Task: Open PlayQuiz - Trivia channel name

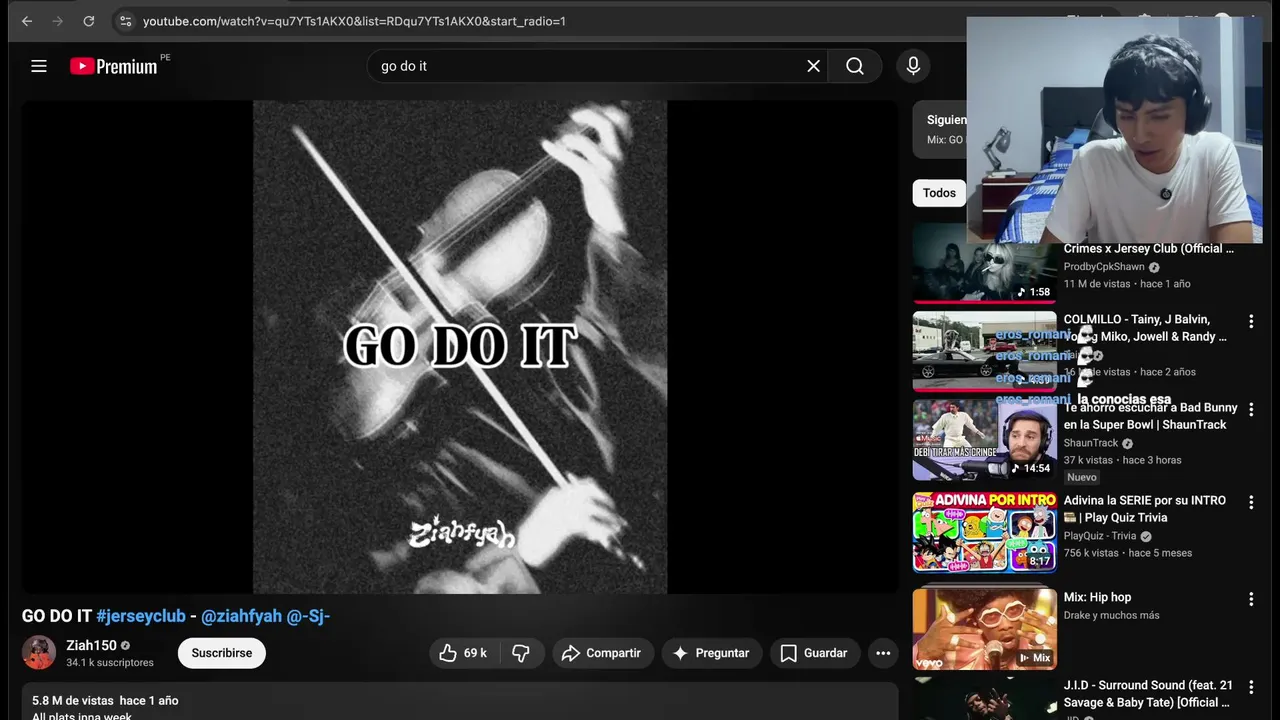Action: pyautogui.click(x=1100, y=536)
